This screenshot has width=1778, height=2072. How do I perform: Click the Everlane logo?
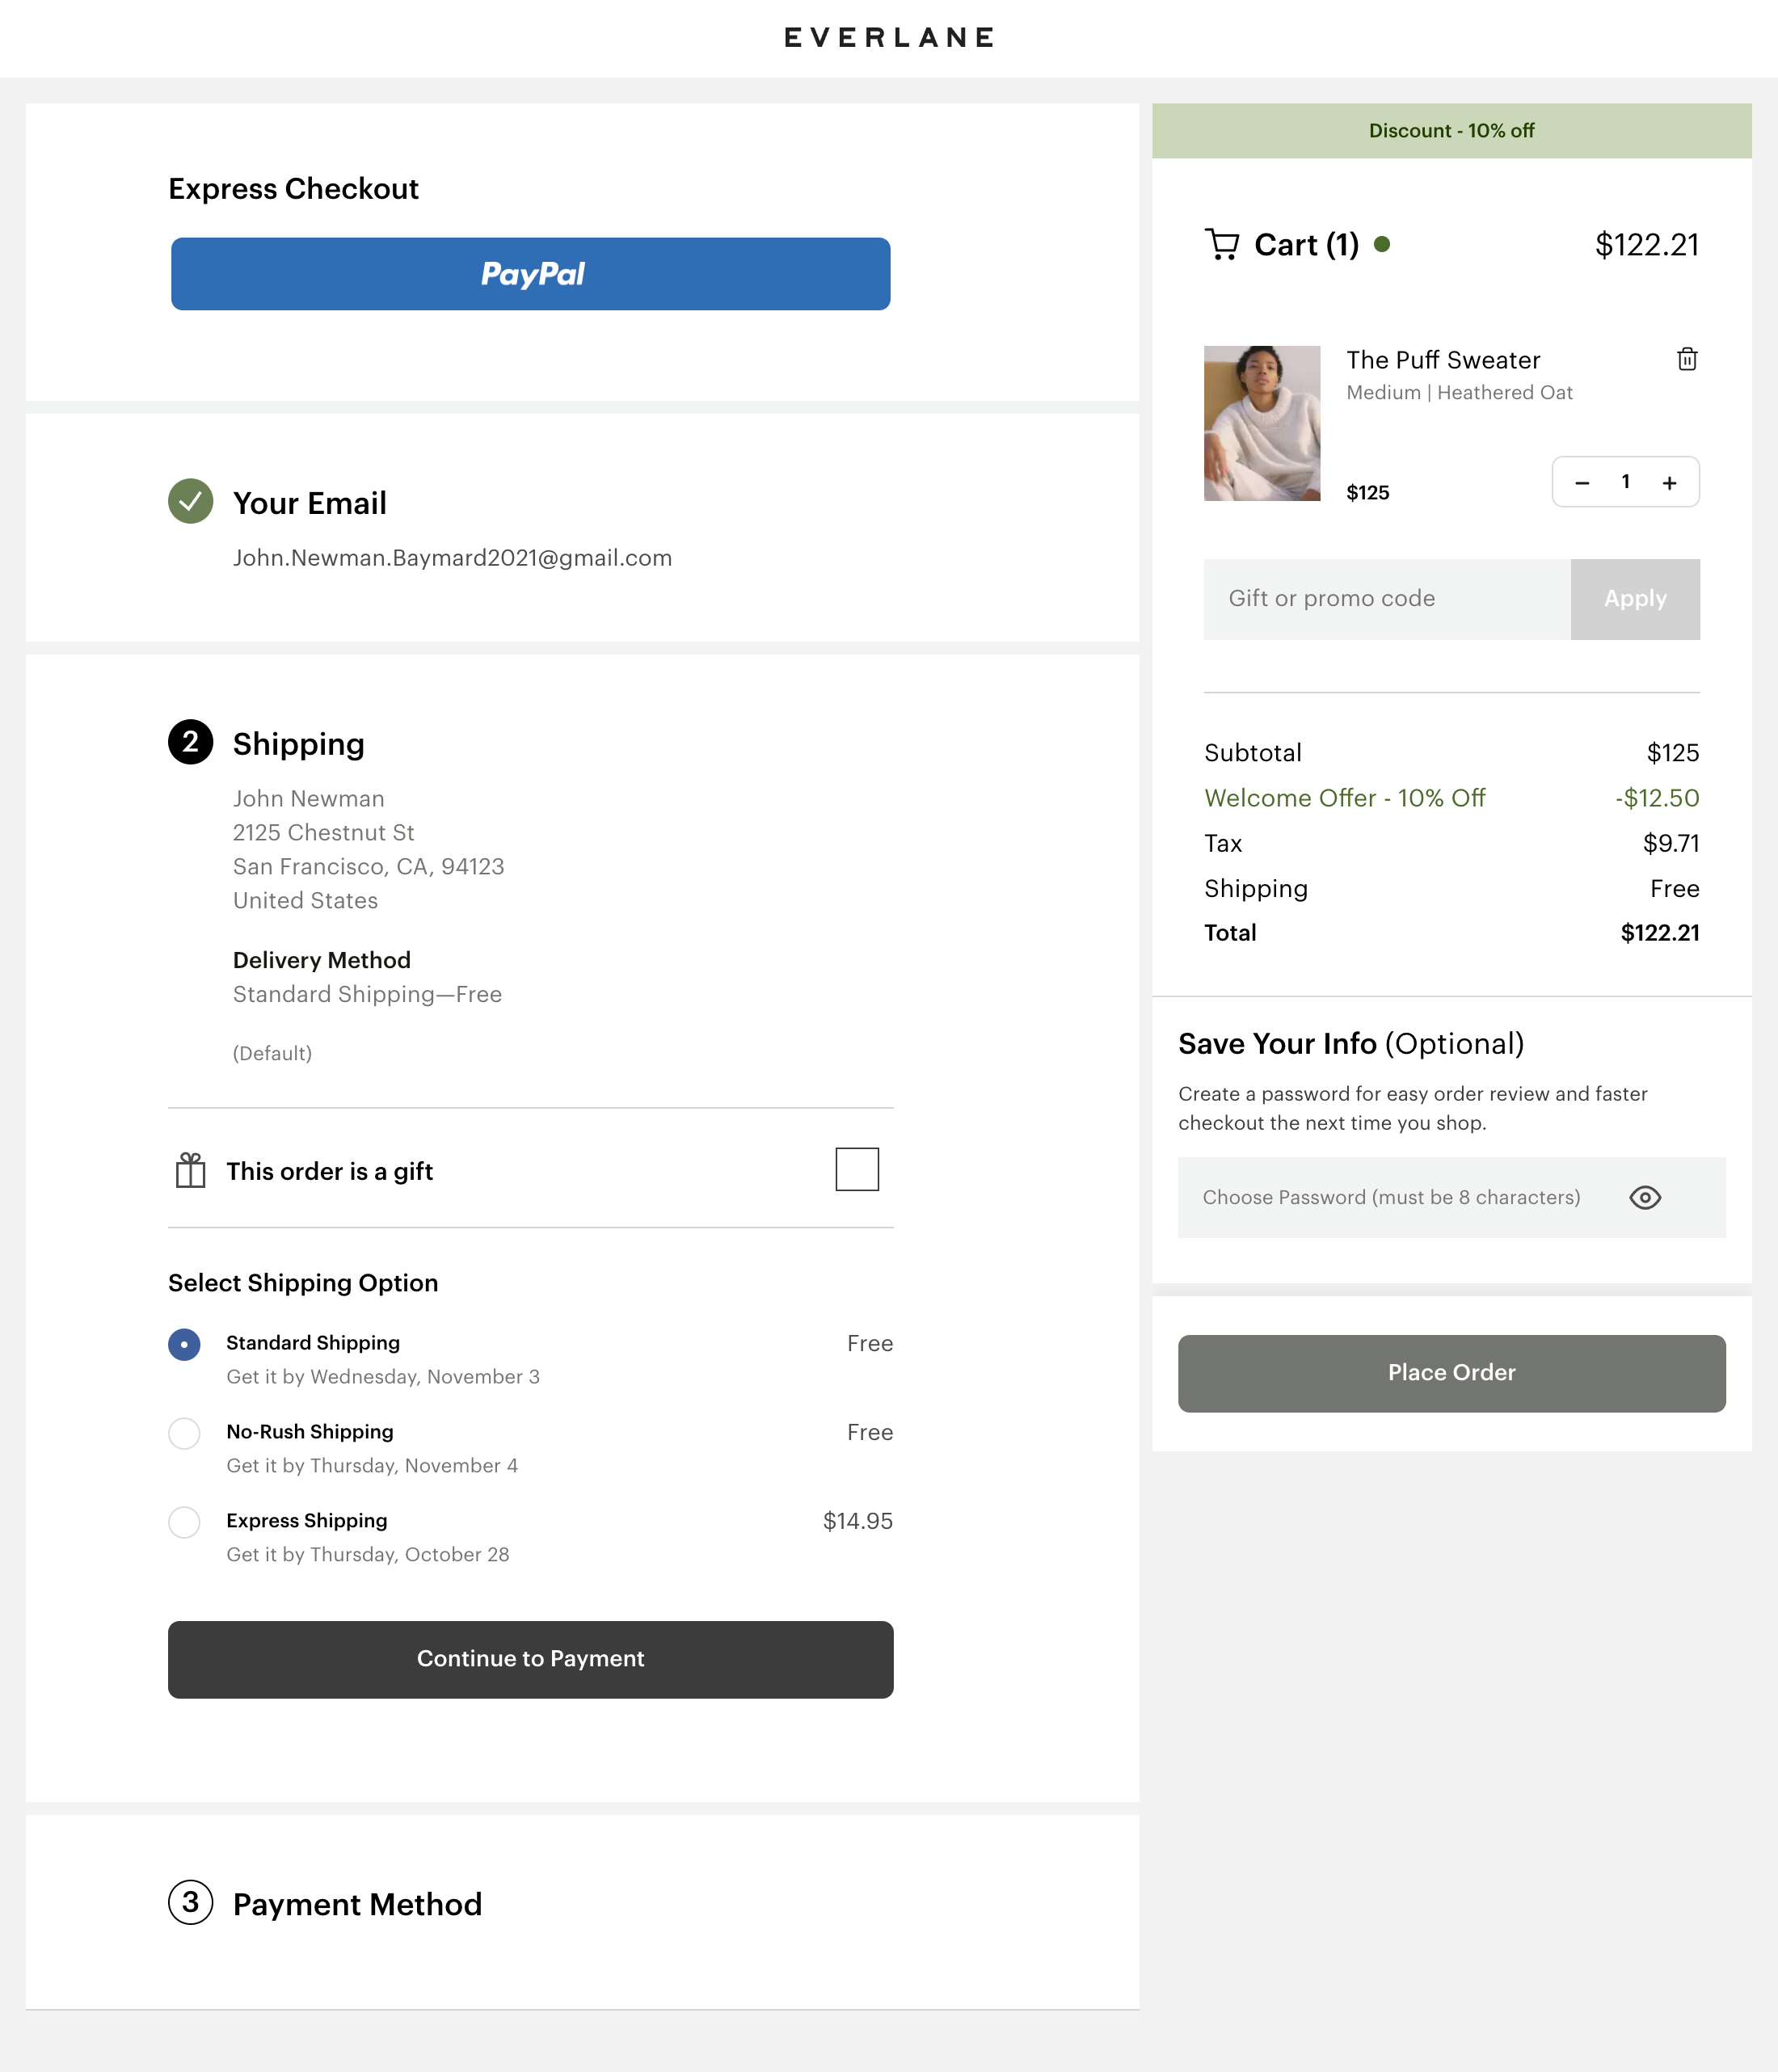click(888, 37)
